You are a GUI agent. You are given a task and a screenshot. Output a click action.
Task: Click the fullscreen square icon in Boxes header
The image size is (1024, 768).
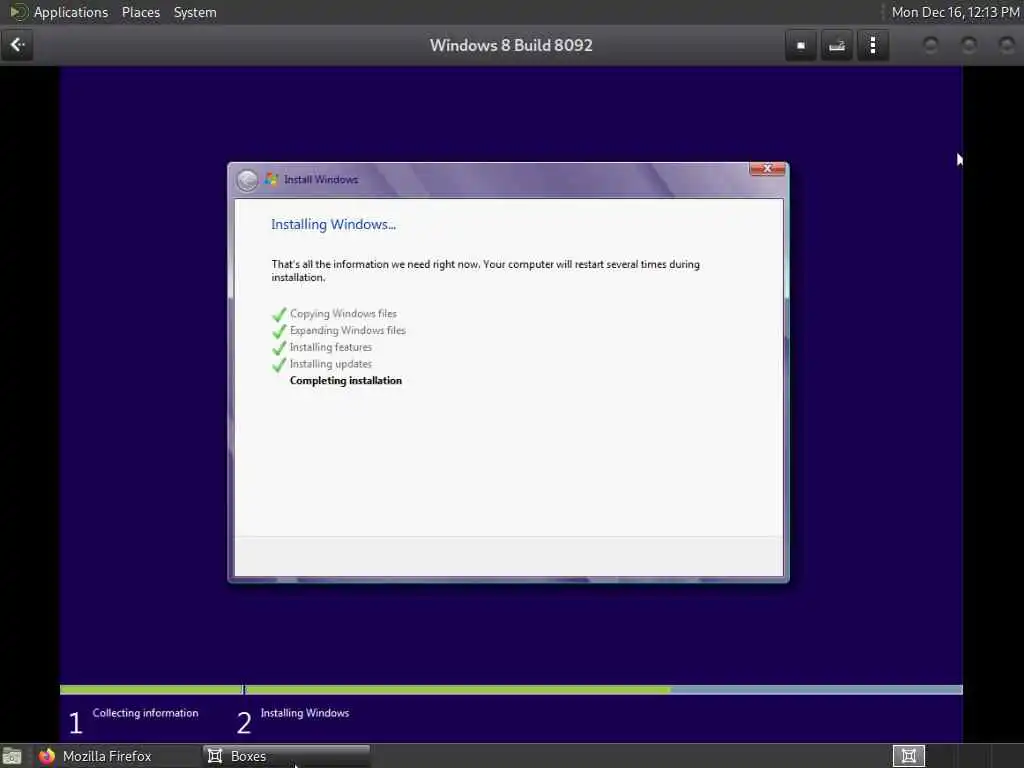point(801,45)
